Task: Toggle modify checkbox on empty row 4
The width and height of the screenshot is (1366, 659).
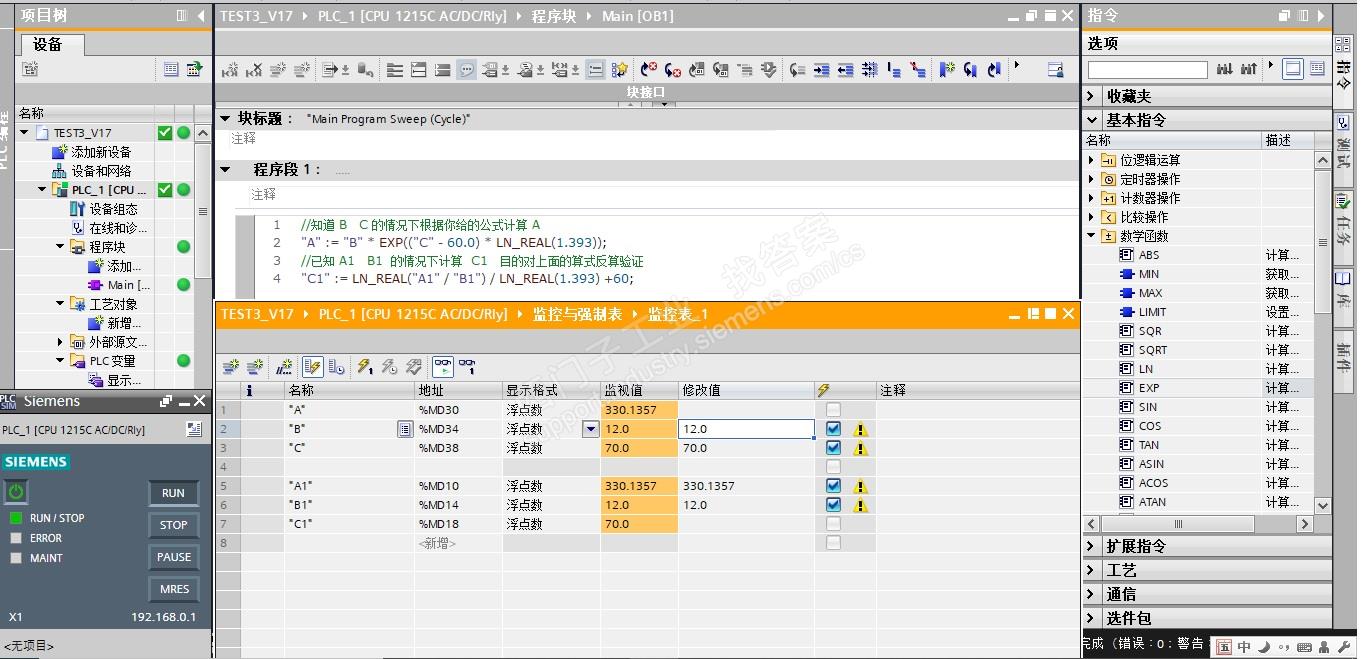Action: pos(833,467)
